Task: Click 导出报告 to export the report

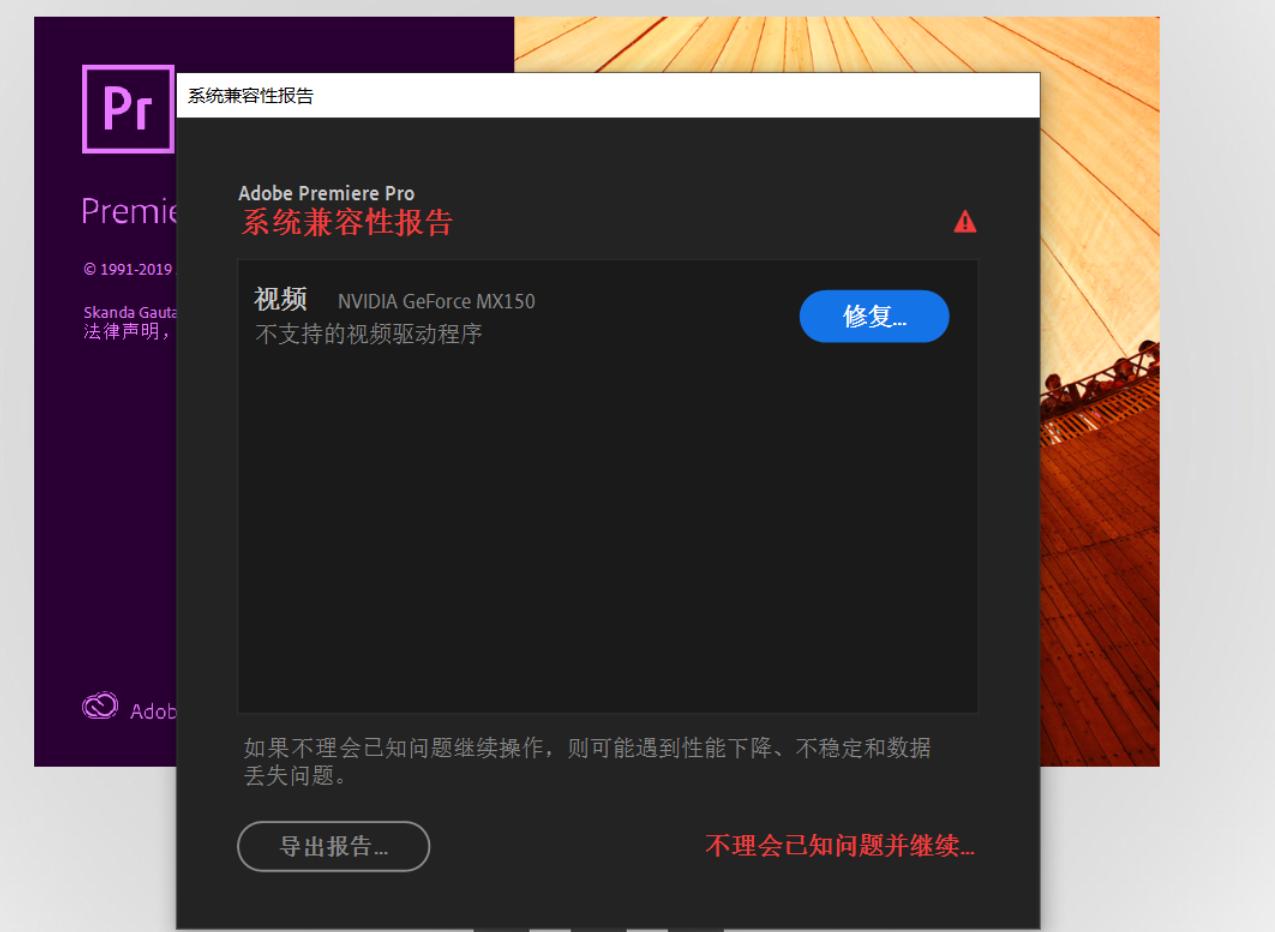Action: tap(332, 845)
